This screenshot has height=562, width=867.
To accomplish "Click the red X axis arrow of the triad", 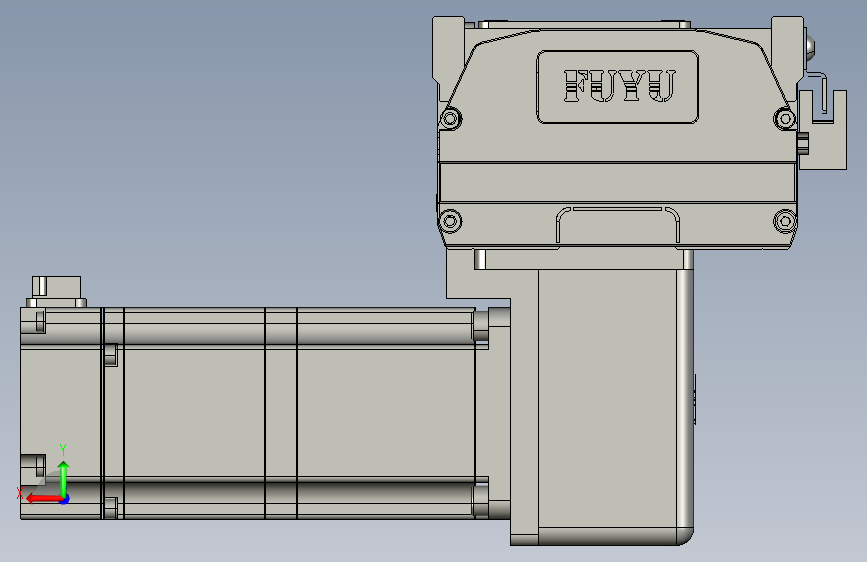I will coord(44,499).
